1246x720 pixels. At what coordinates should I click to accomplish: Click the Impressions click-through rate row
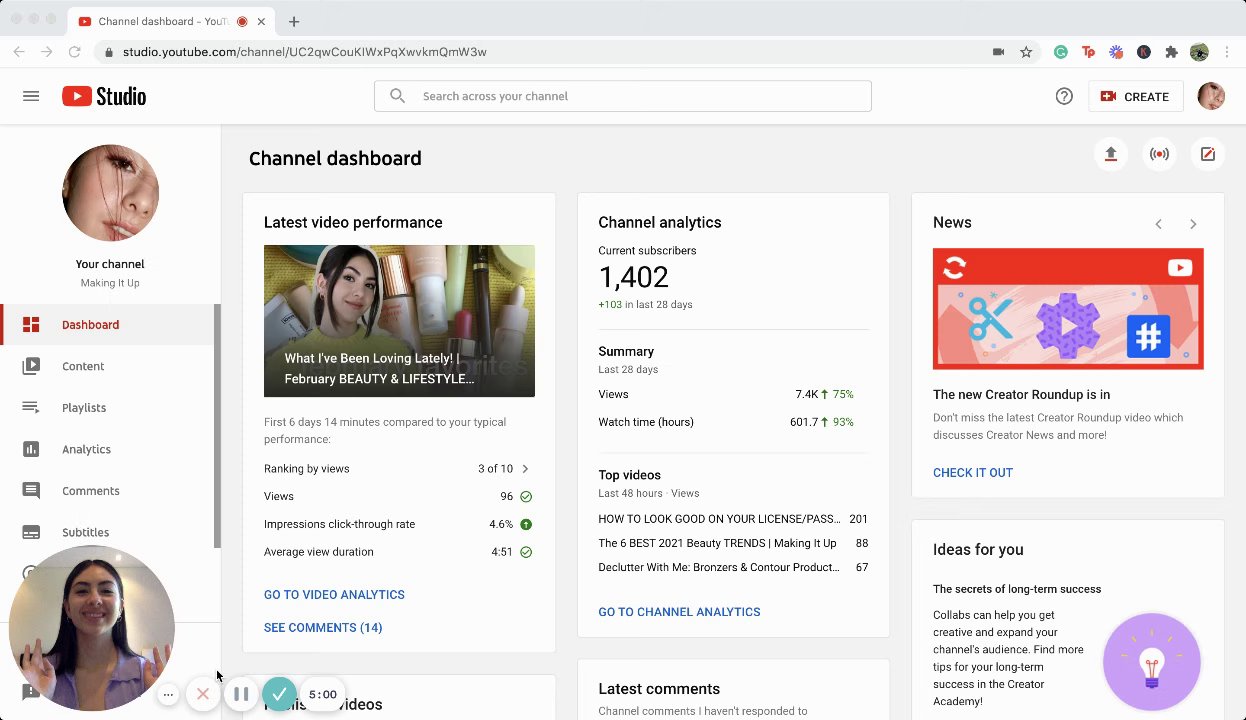click(398, 524)
